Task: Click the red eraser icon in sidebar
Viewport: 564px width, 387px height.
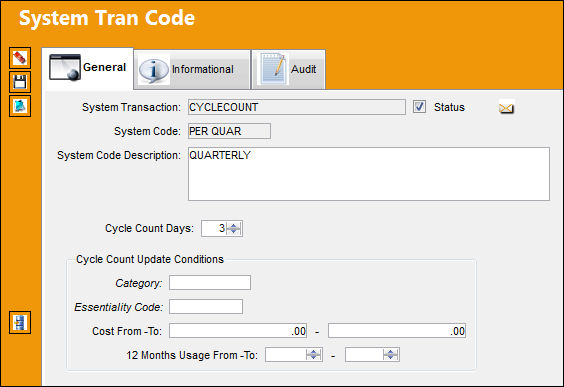Action: click(20, 58)
